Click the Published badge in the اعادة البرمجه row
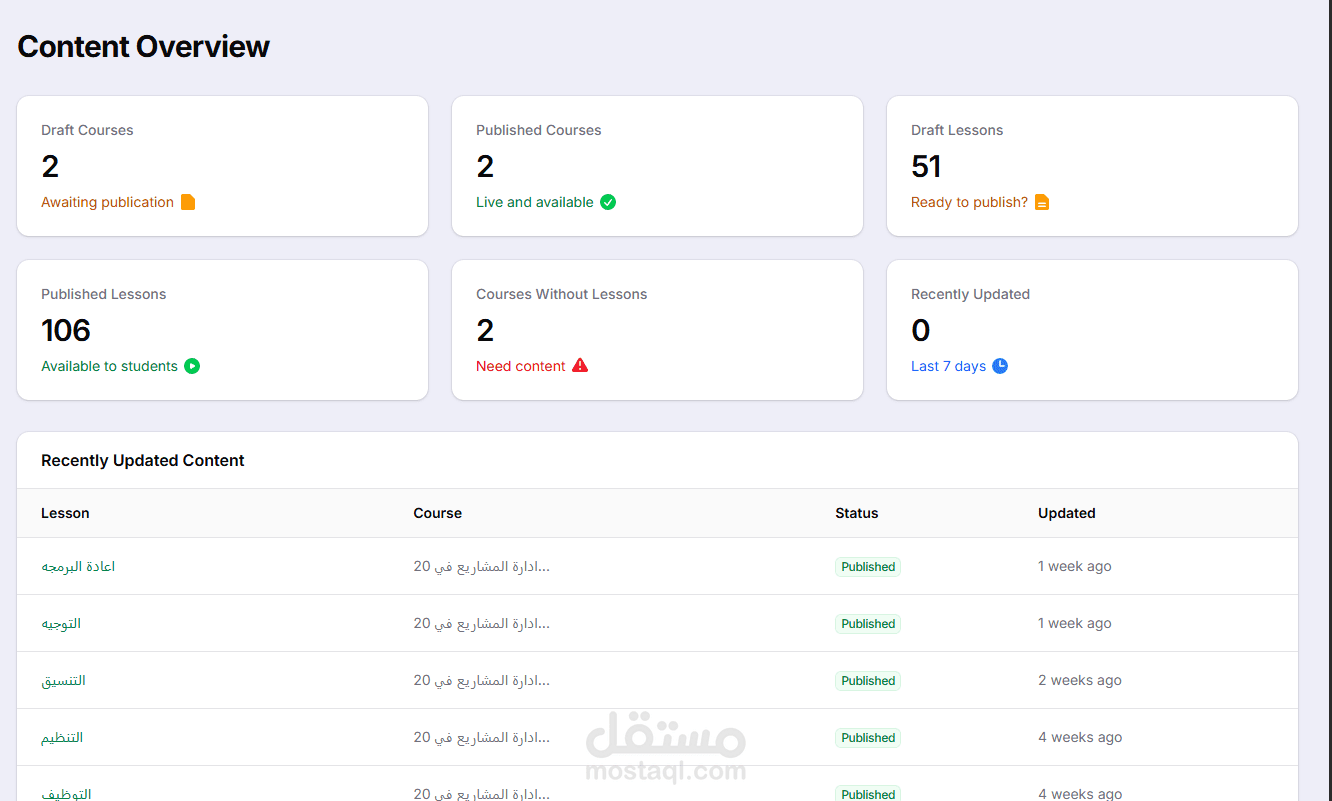 (x=868, y=567)
